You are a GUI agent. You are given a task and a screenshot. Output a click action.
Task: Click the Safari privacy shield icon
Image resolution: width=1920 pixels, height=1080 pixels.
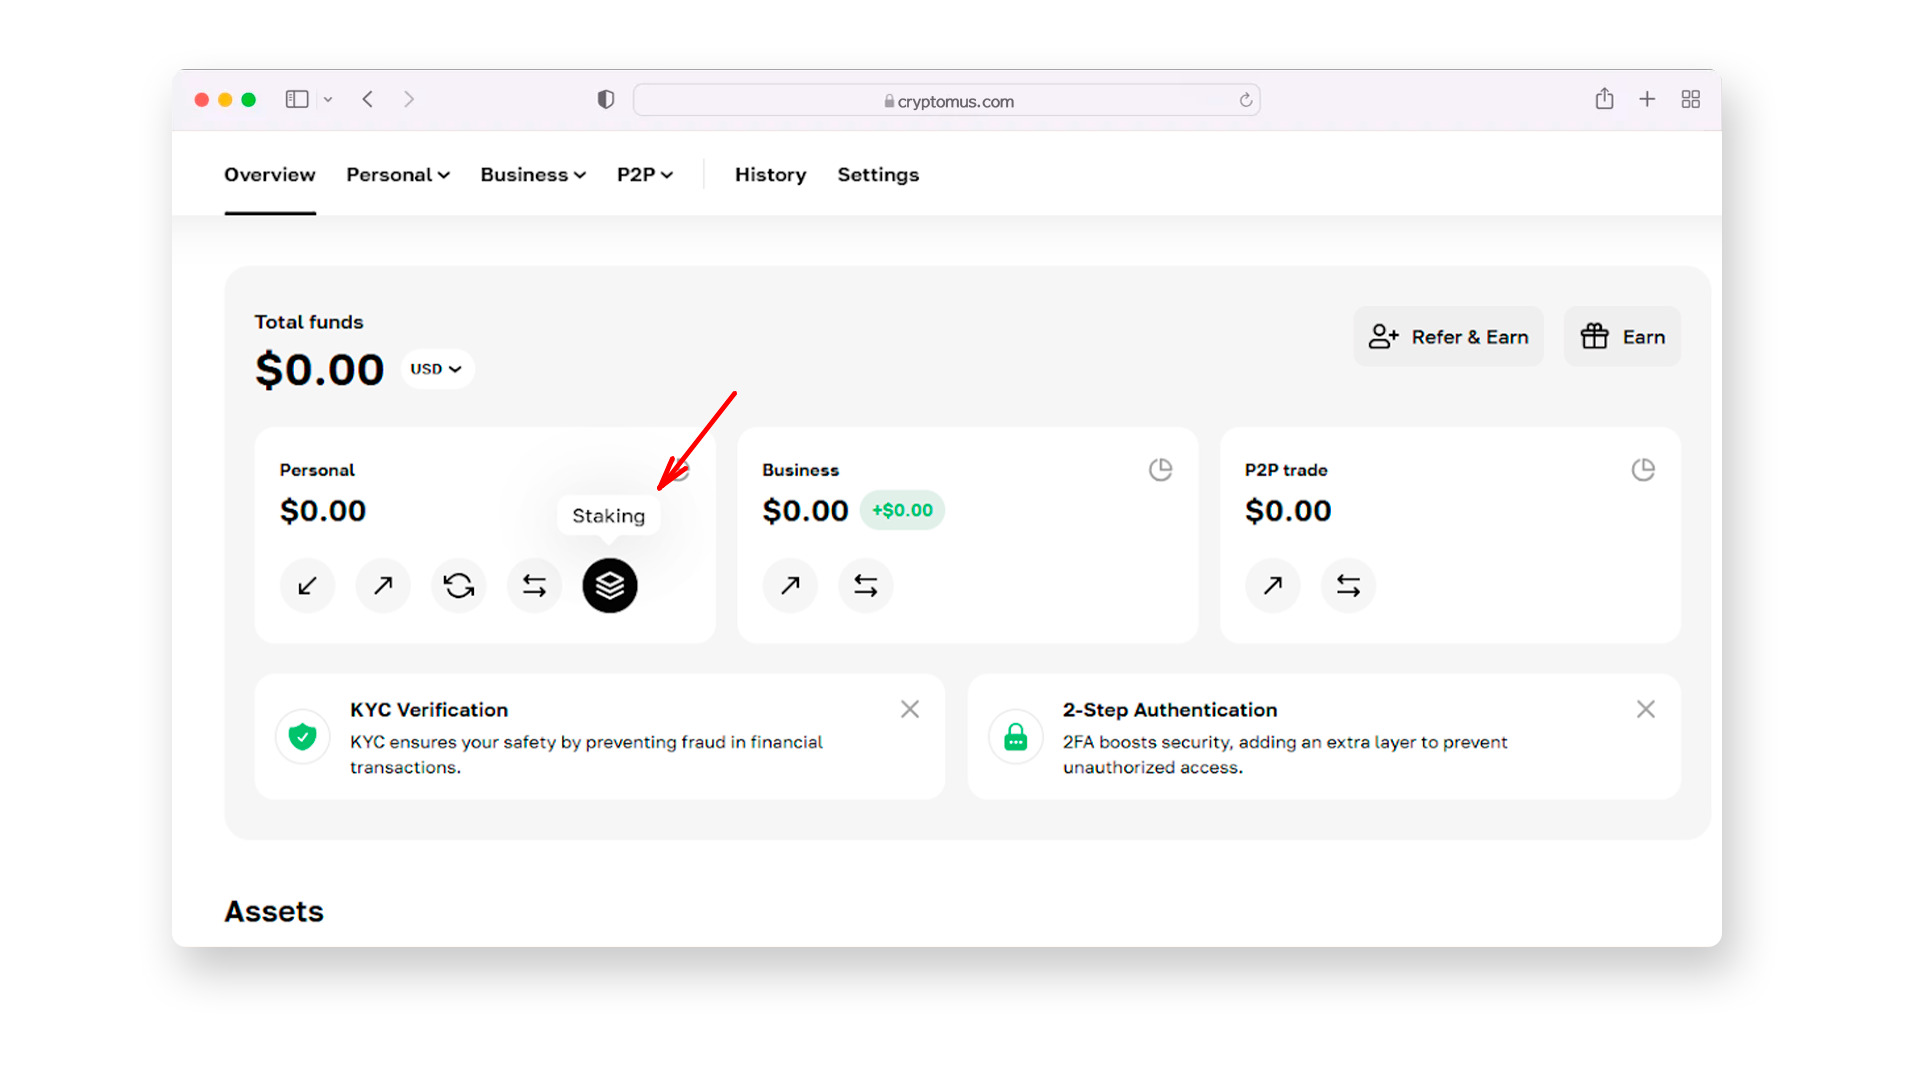[605, 99]
